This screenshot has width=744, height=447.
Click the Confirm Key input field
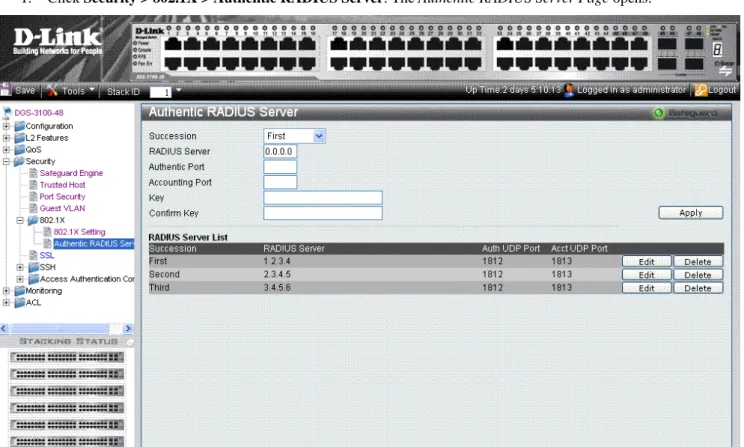pyautogui.click(x=323, y=213)
